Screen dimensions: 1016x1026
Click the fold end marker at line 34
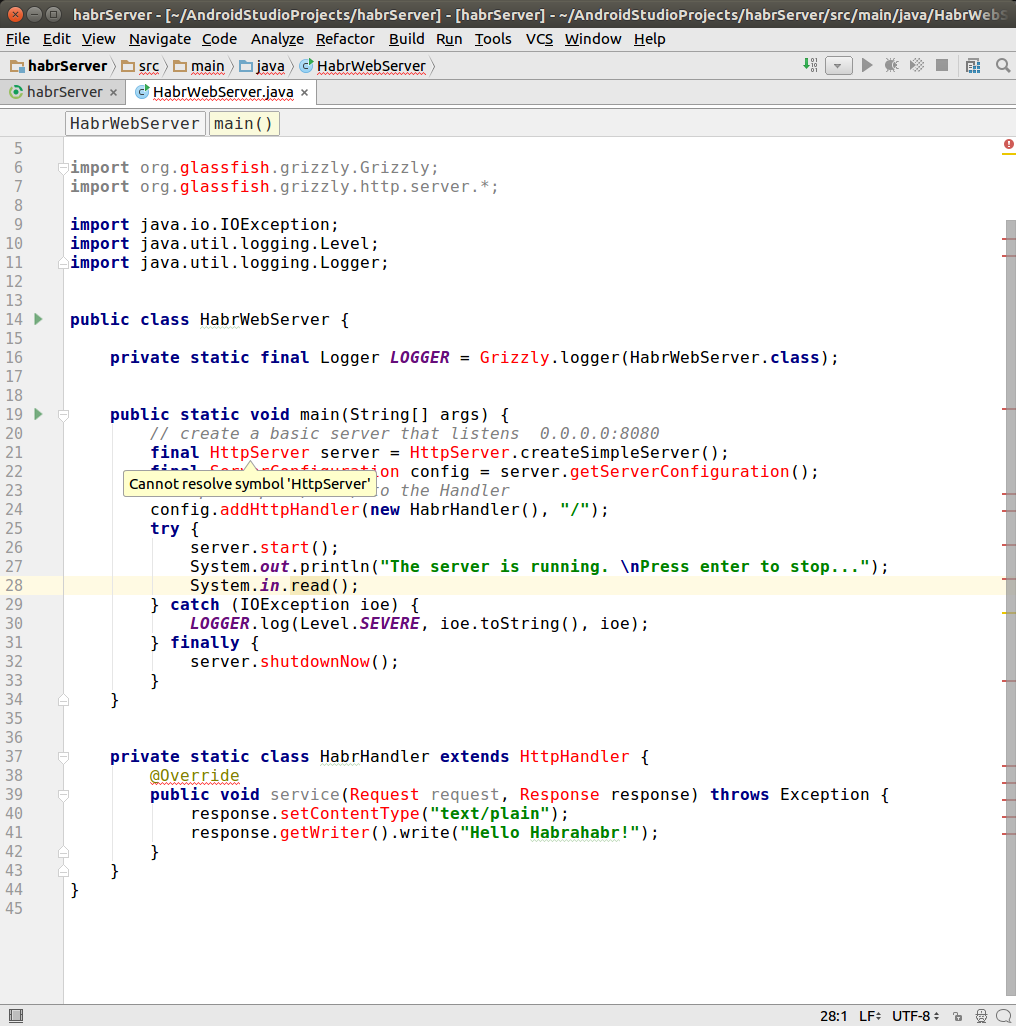(x=63, y=700)
